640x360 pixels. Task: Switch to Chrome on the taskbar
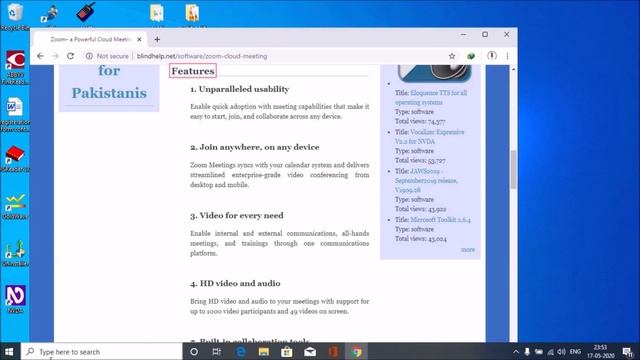356,351
